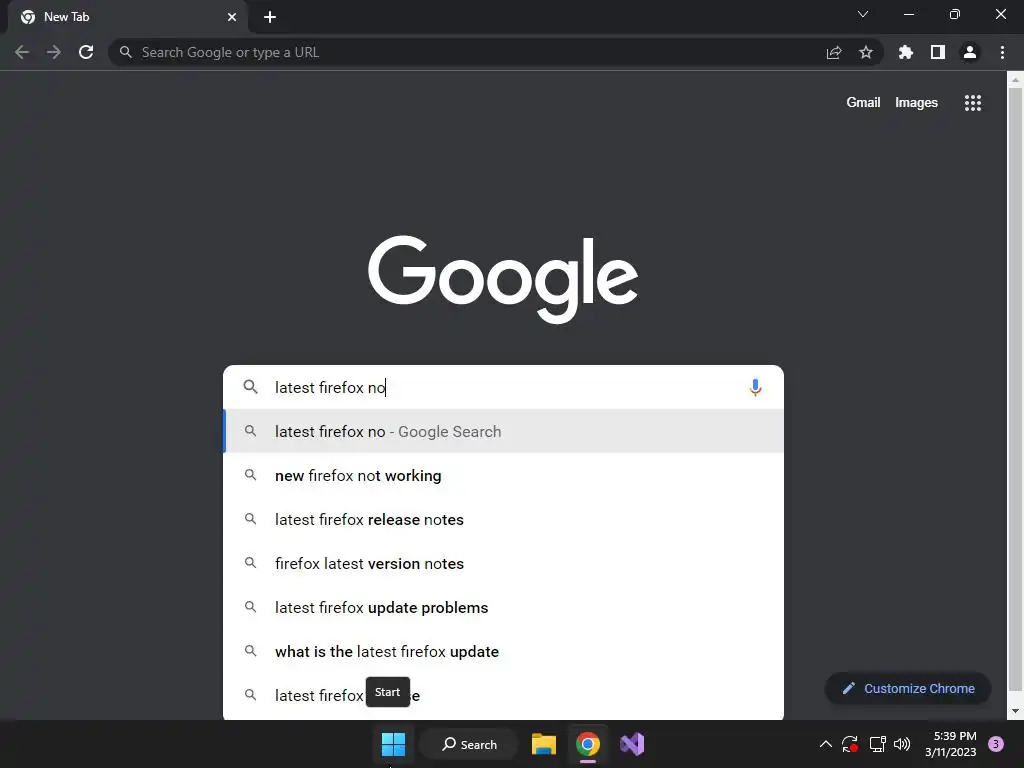Image resolution: width=1024 pixels, height=768 pixels.
Task: Click the sync status tray icon
Action: click(850, 744)
